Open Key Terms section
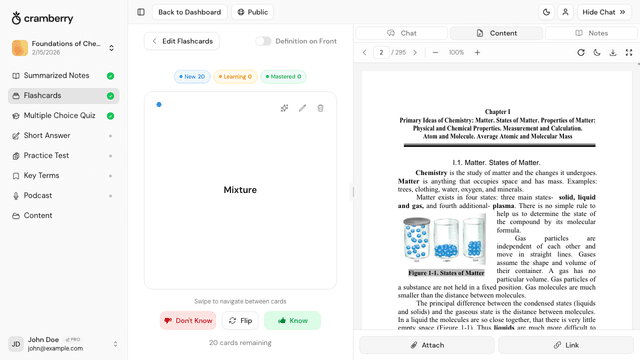640x360 pixels. pos(64,176)
